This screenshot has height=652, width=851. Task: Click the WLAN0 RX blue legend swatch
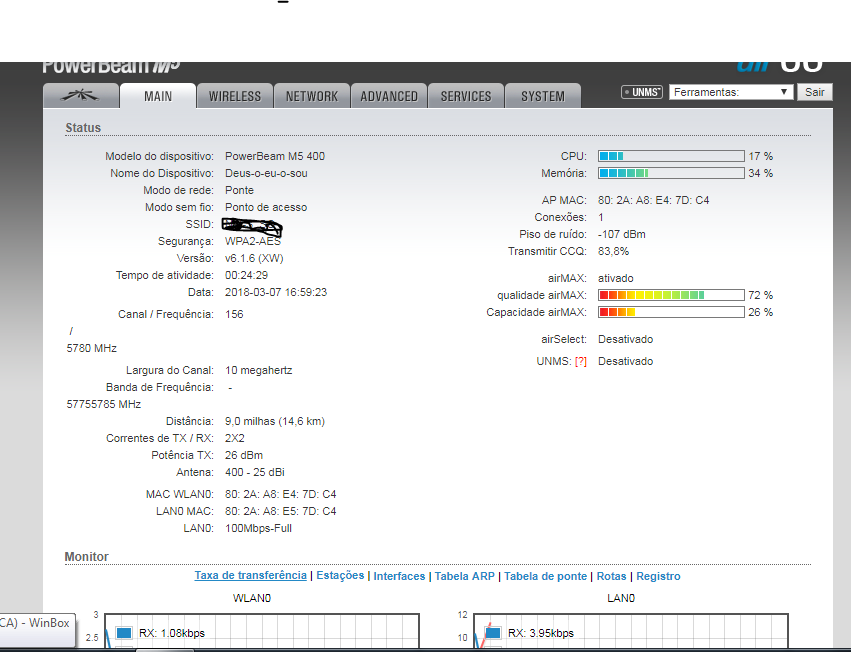pyautogui.click(x=124, y=633)
